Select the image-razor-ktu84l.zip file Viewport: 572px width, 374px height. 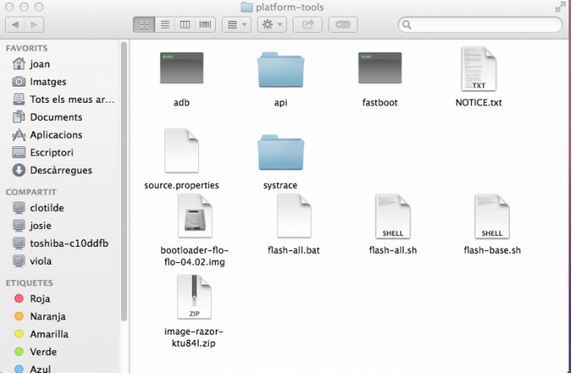coord(194,298)
